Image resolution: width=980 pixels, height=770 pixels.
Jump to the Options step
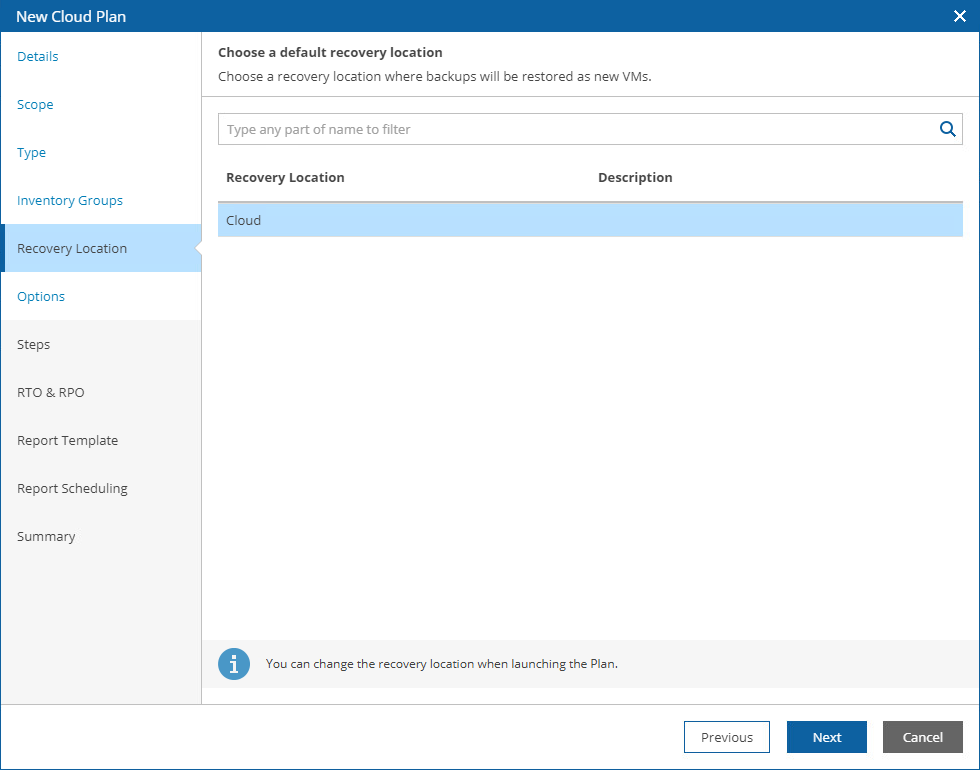point(41,297)
